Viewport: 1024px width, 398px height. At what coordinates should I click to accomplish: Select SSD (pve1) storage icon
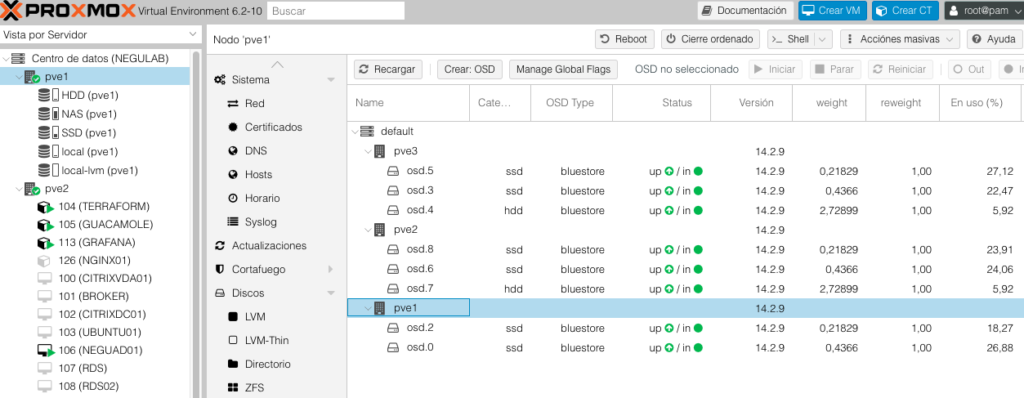tap(48, 133)
